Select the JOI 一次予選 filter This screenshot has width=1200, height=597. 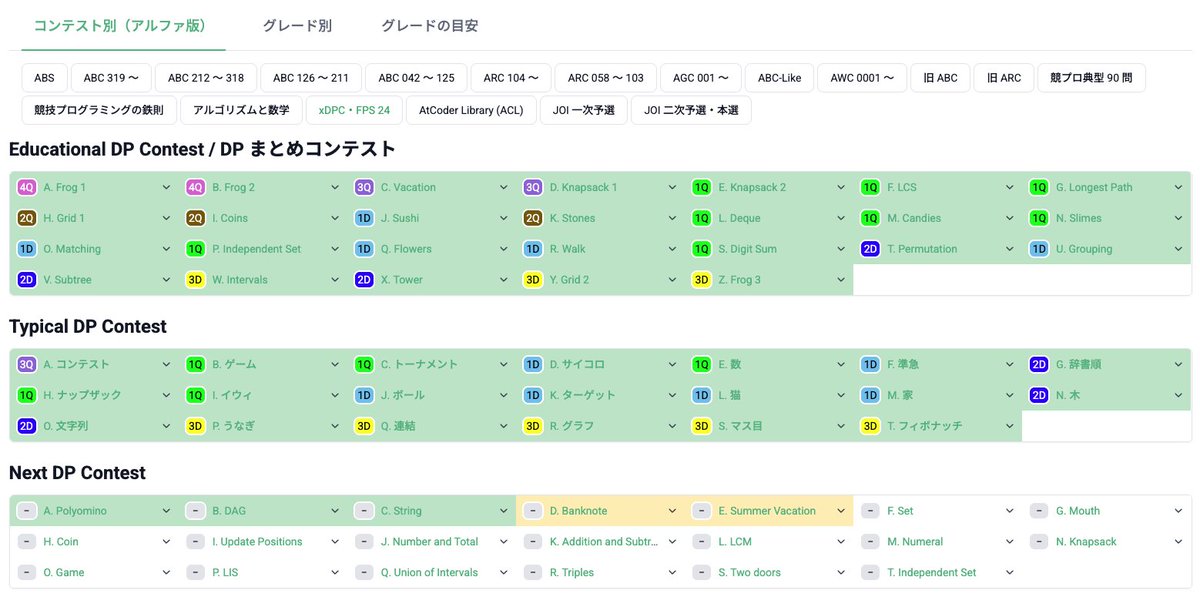coord(584,110)
